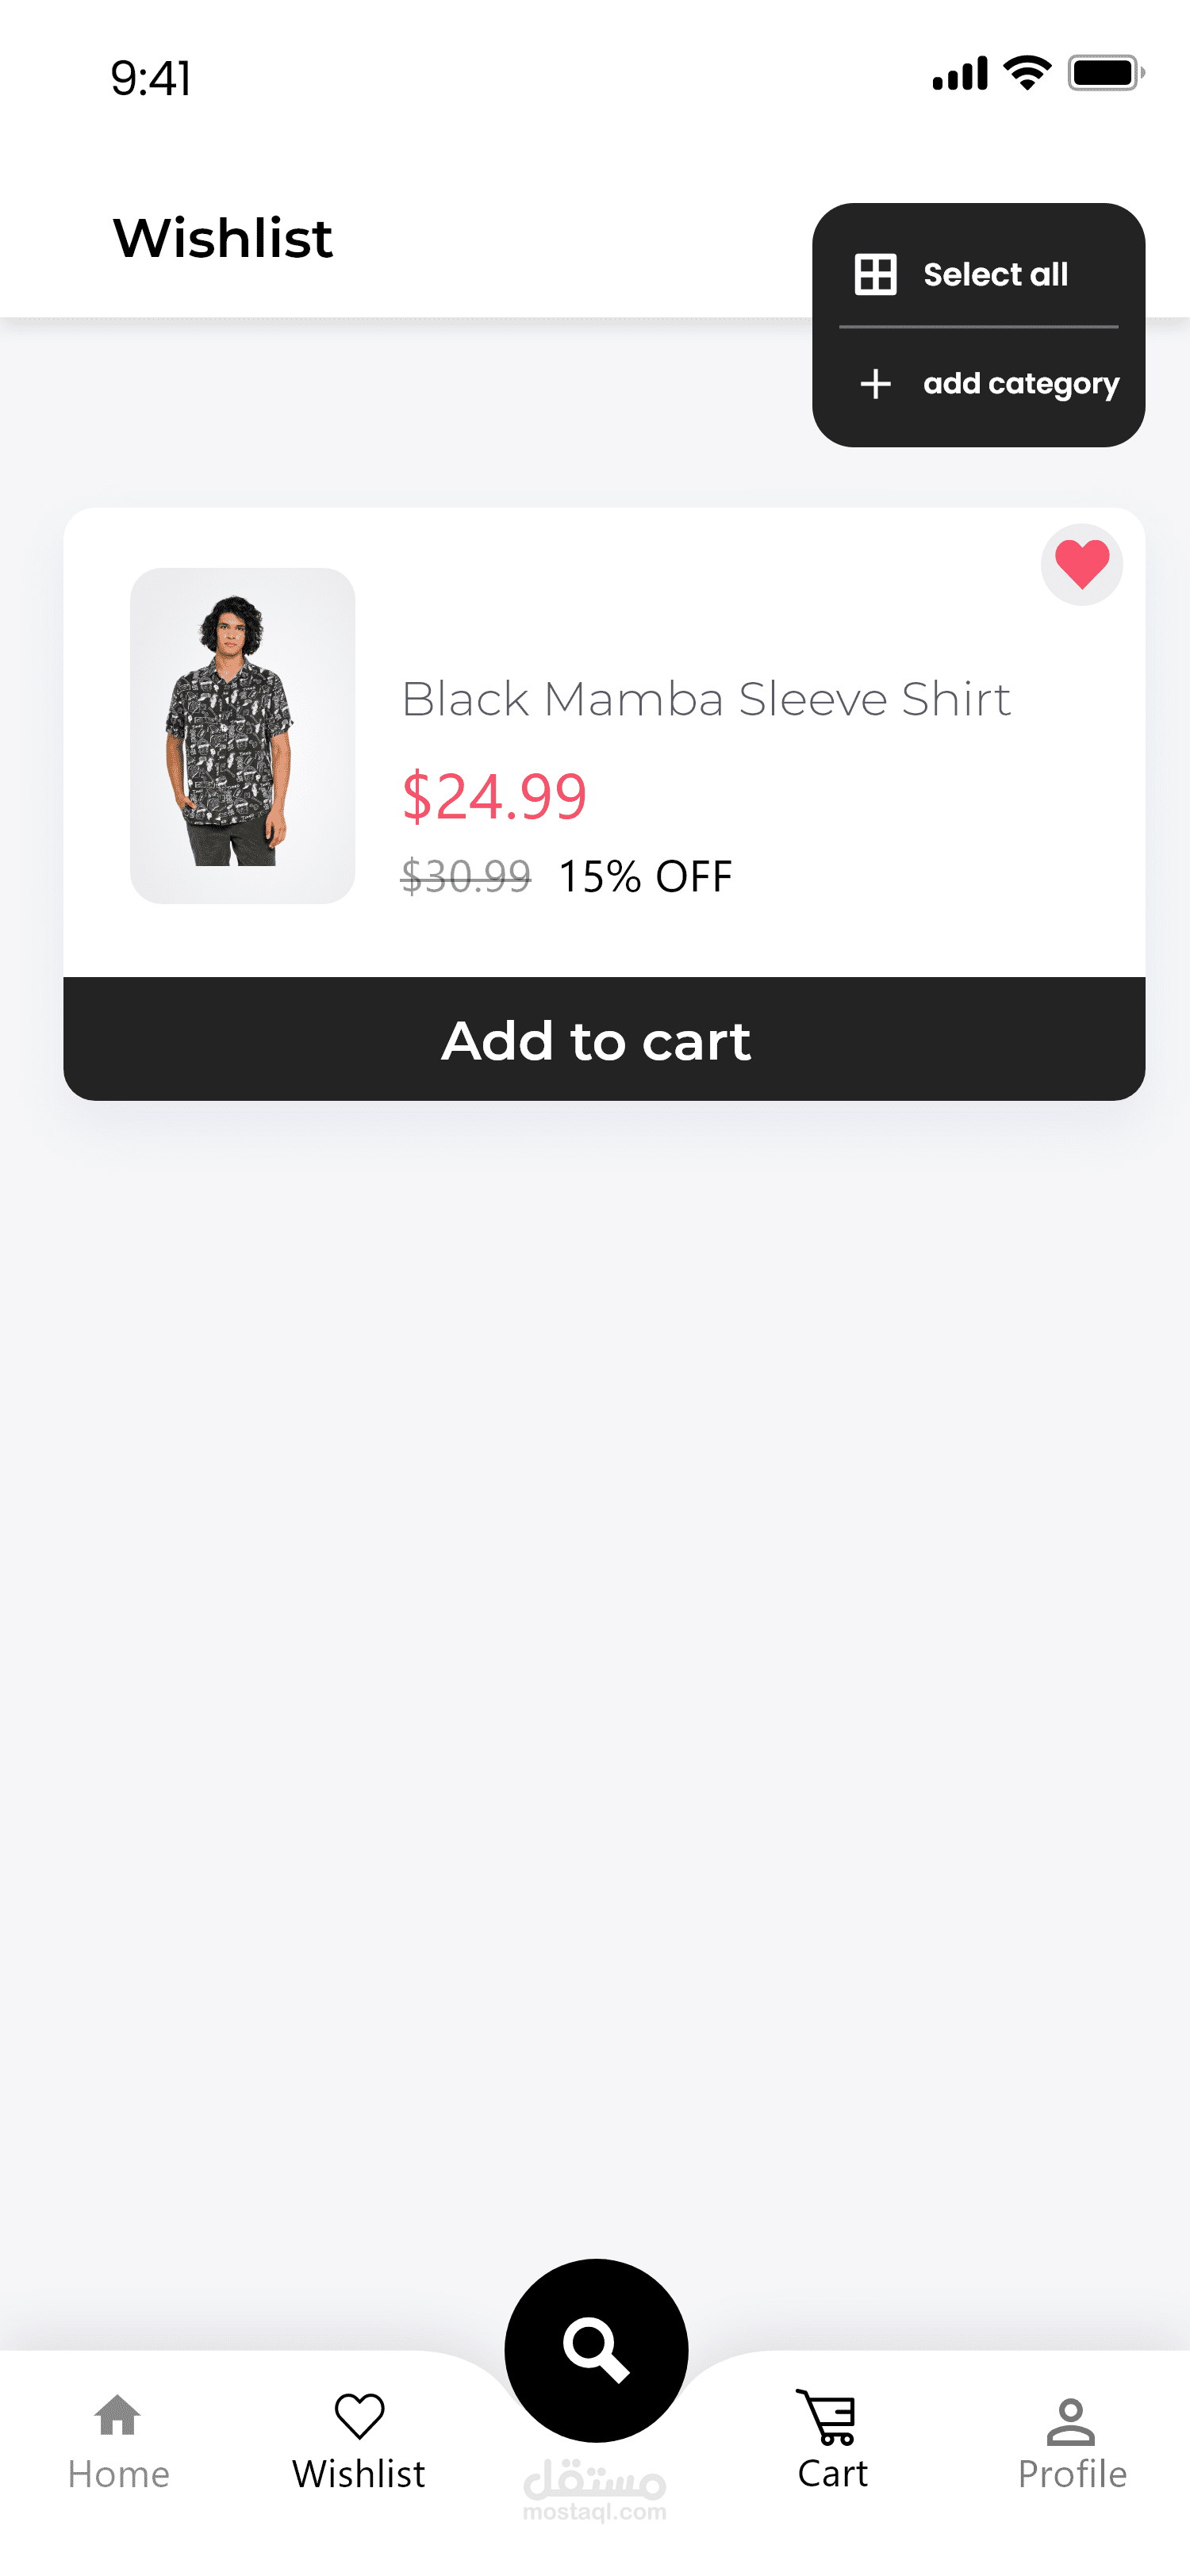Click the $24.99 sale price
This screenshot has height=2576, width=1190.
pos(494,797)
